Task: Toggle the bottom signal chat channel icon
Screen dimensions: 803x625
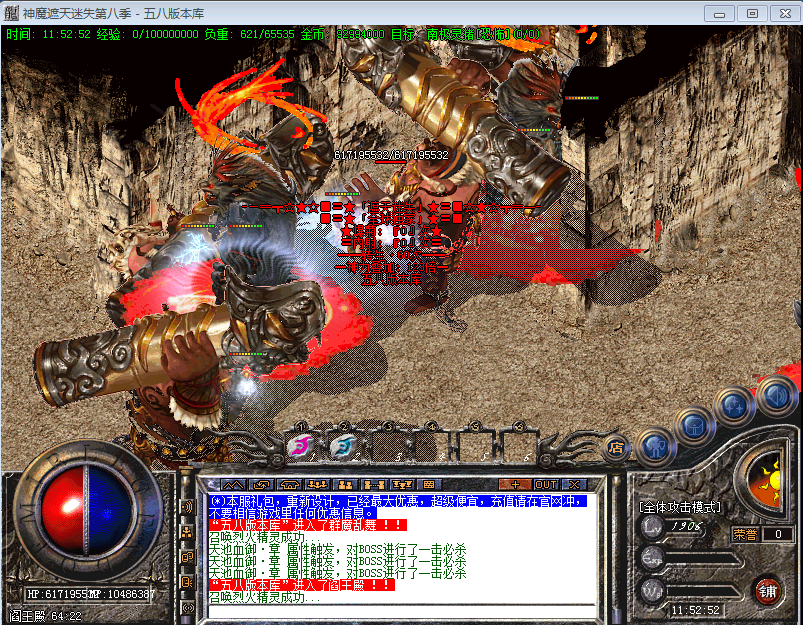Action: pos(187,608)
